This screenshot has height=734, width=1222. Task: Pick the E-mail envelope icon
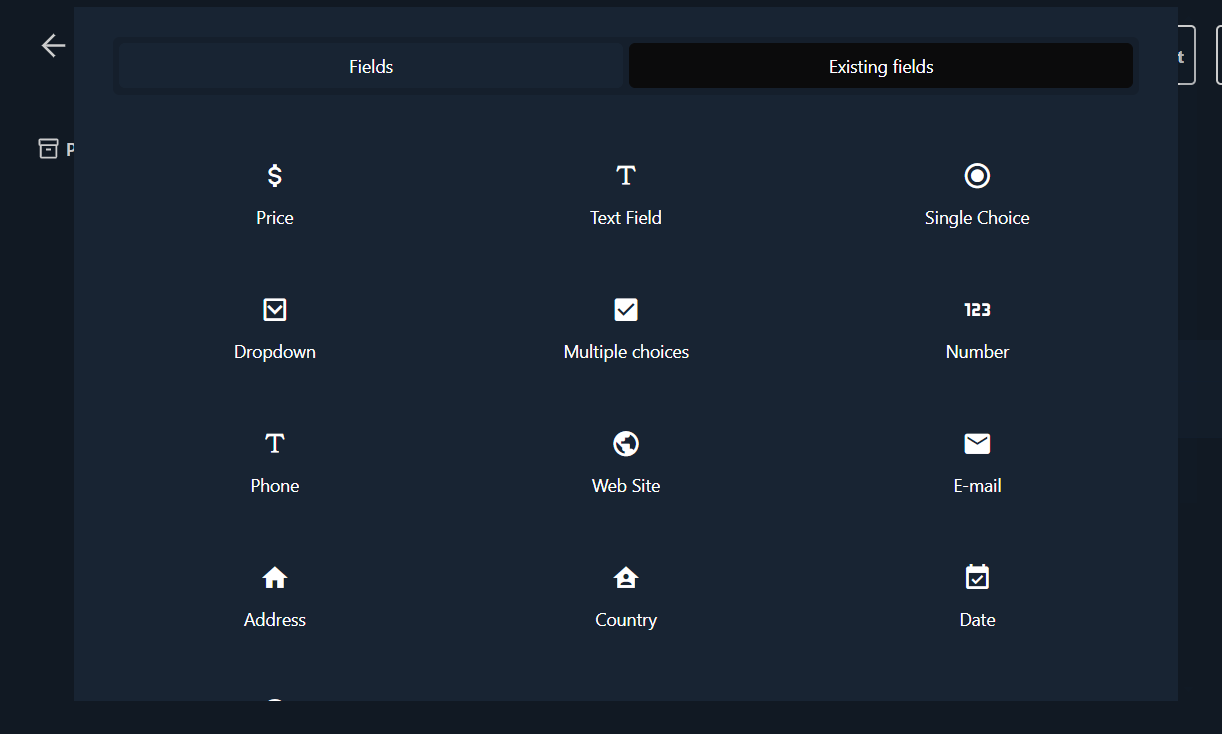(x=977, y=444)
